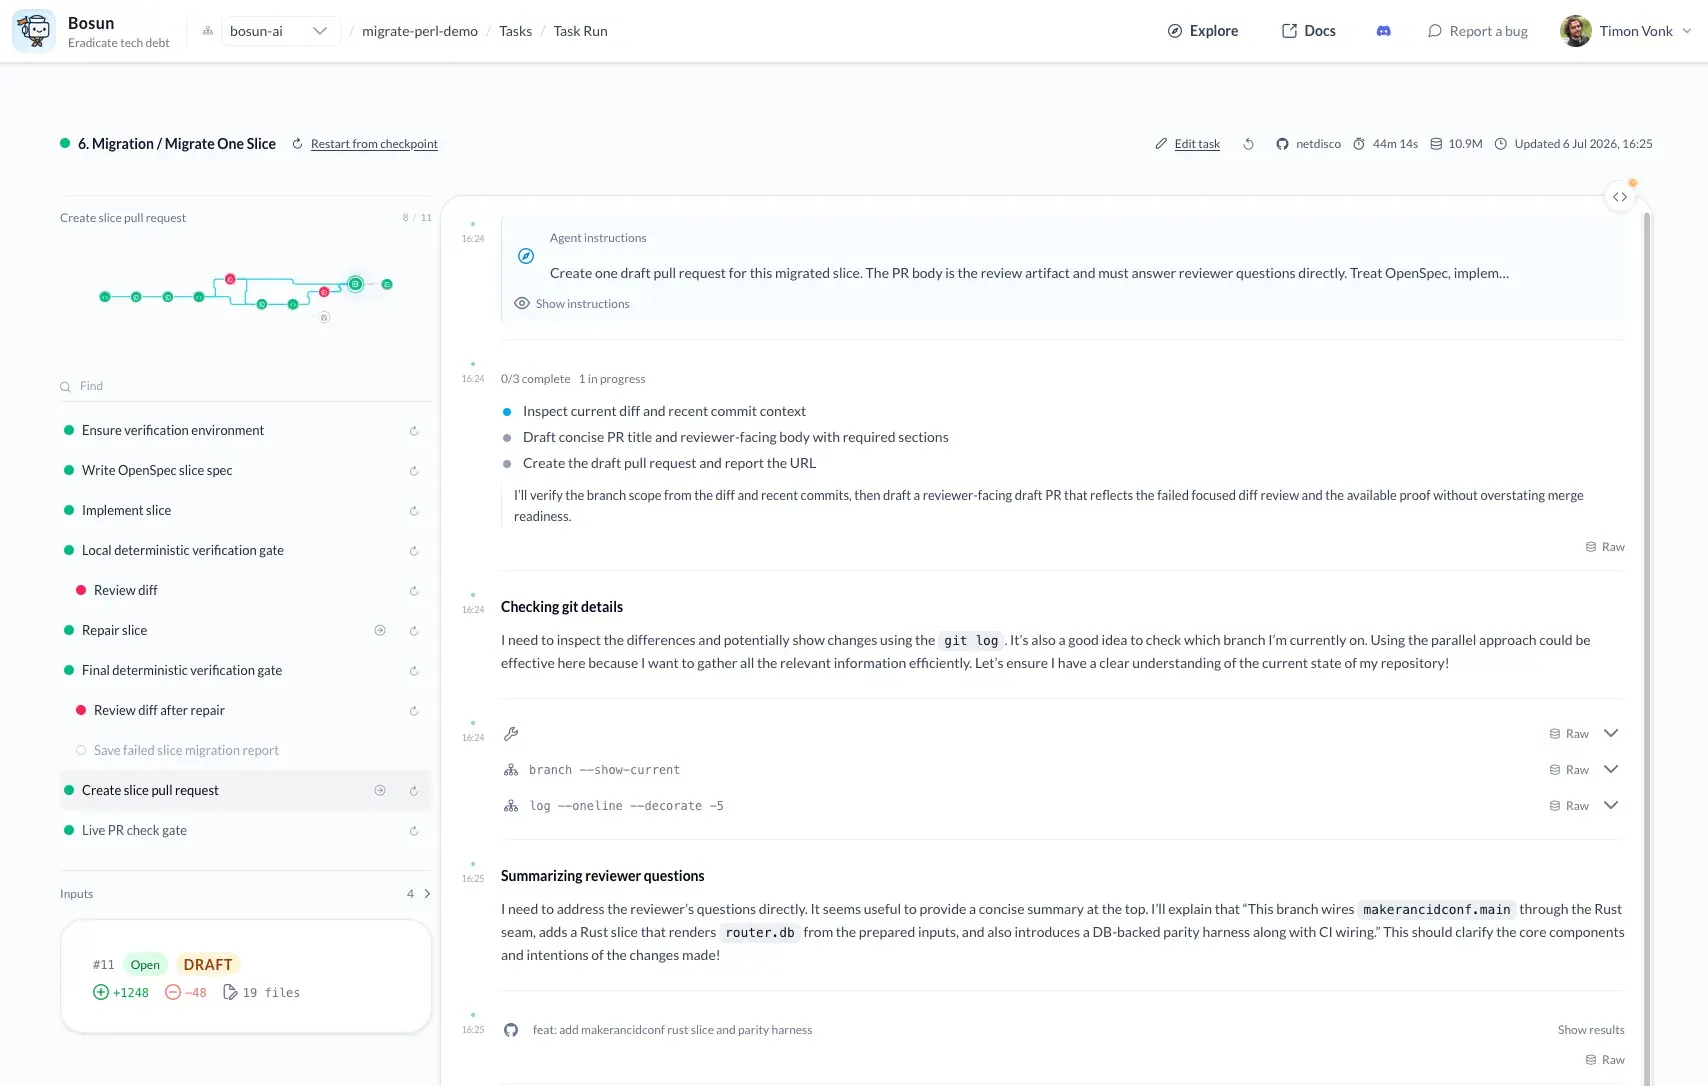Click the last node in workflow graph
Screen dimensions: 1708x1086
(387, 284)
